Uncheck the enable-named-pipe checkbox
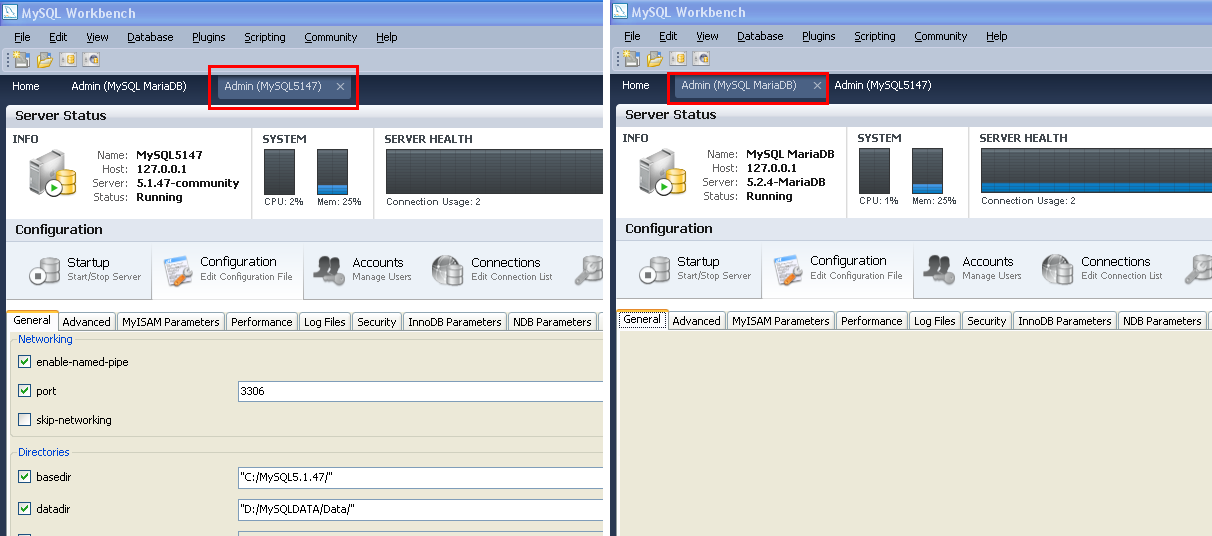The height and width of the screenshot is (536, 1212). [x=25, y=362]
